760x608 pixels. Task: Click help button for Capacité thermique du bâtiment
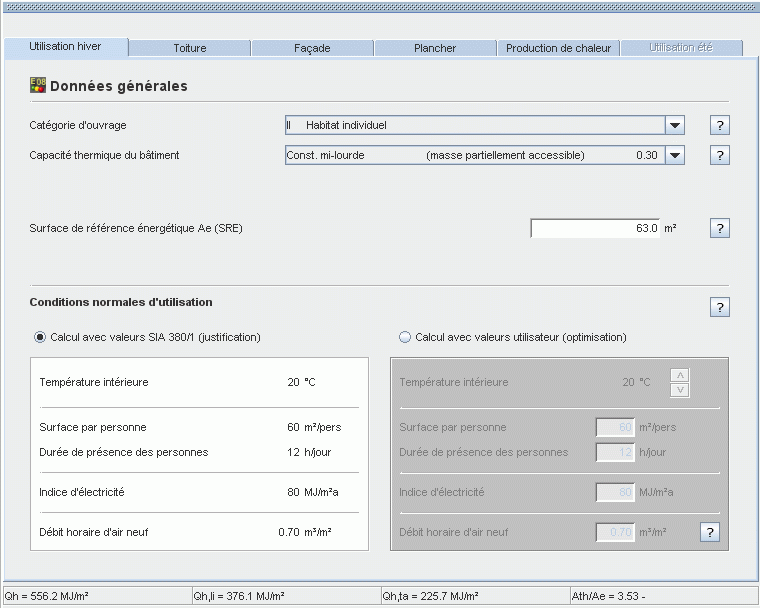pyautogui.click(x=720, y=155)
